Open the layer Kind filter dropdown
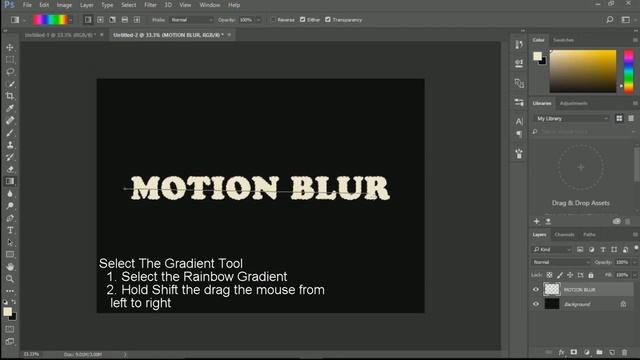This screenshot has width=640, height=360. tap(552, 249)
